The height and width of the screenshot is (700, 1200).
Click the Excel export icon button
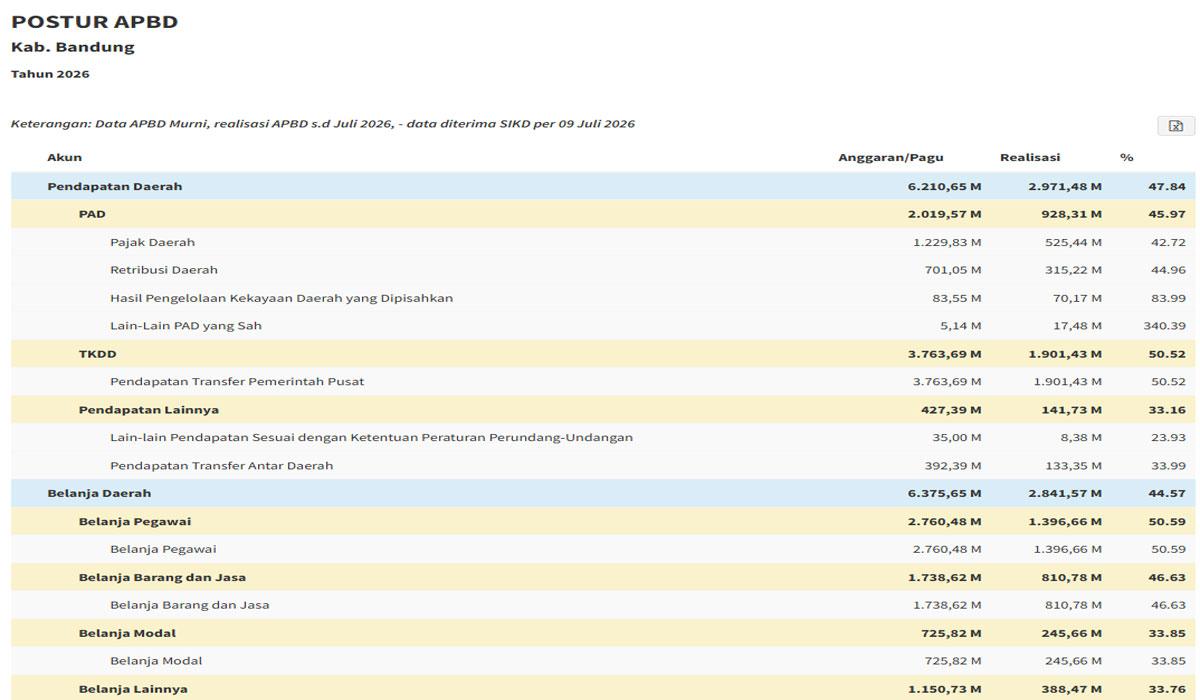coord(1175,125)
